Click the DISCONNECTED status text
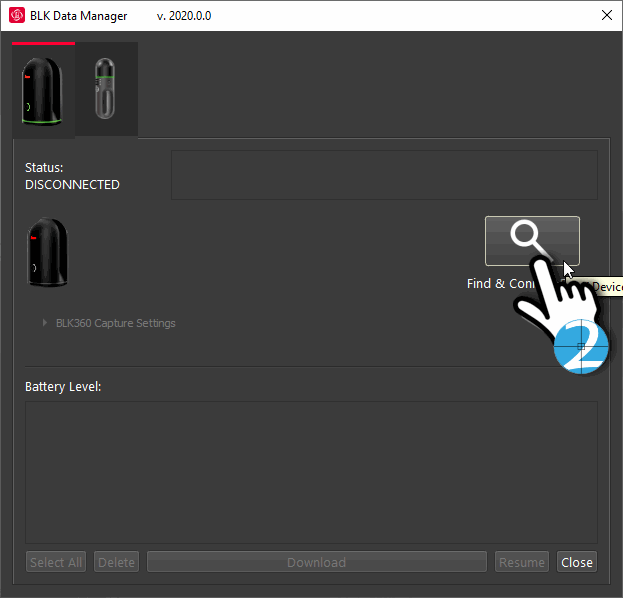The image size is (623, 598). tap(72, 185)
